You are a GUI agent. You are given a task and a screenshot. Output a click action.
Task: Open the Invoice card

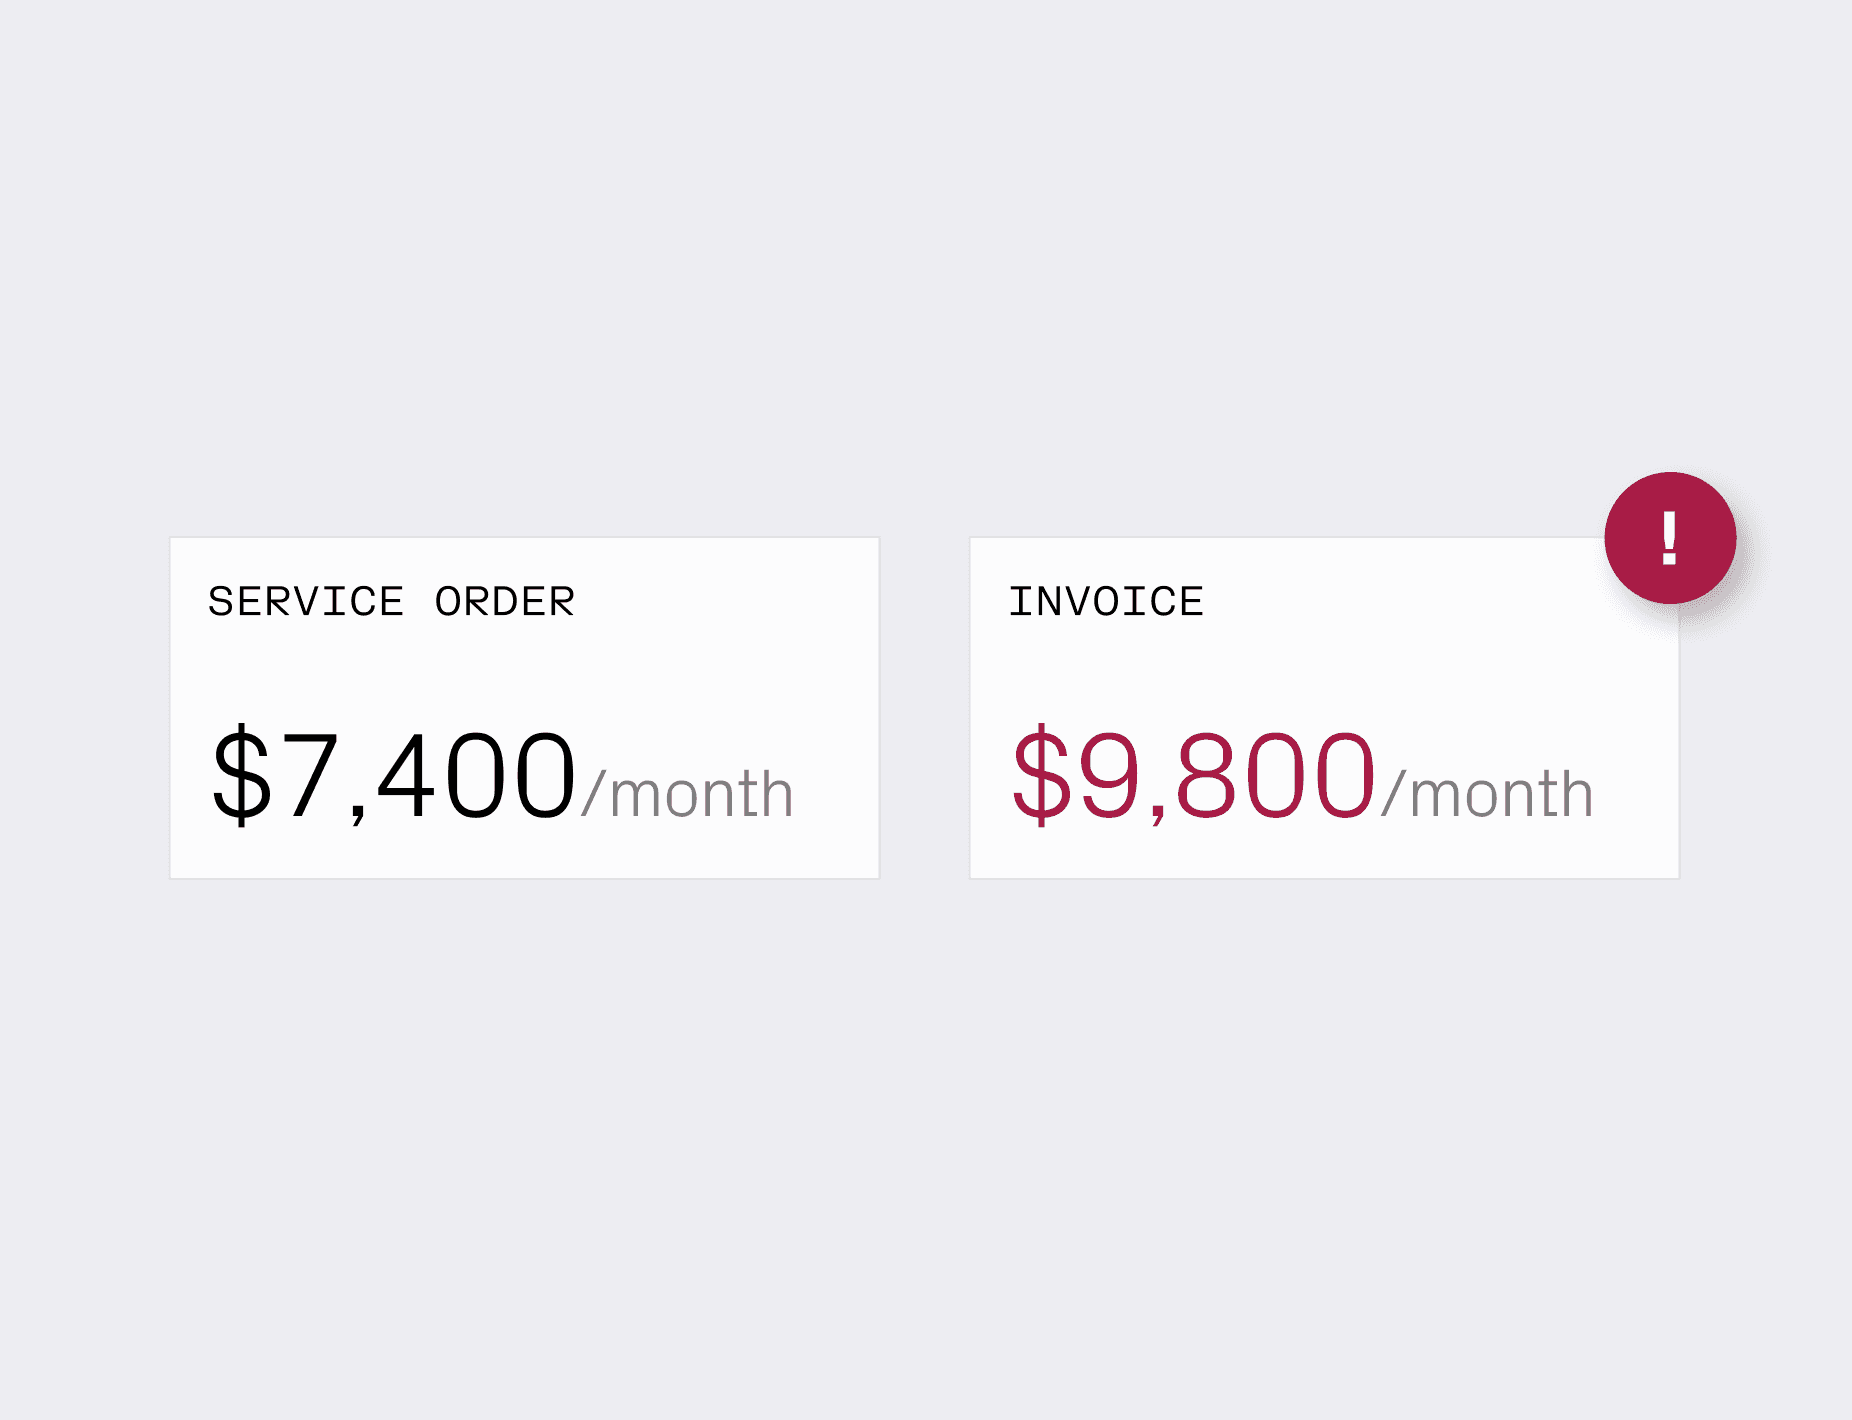pyautogui.click(x=1324, y=708)
